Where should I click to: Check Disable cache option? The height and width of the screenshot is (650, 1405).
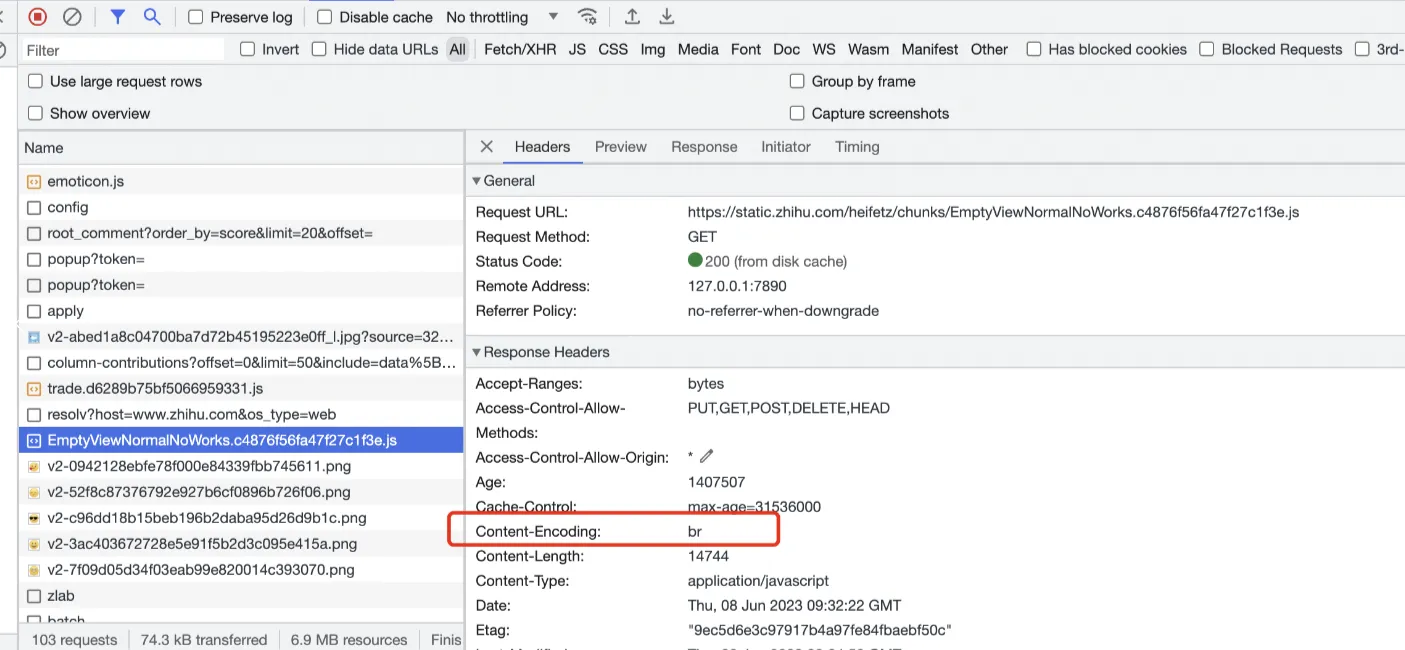[325, 17]
